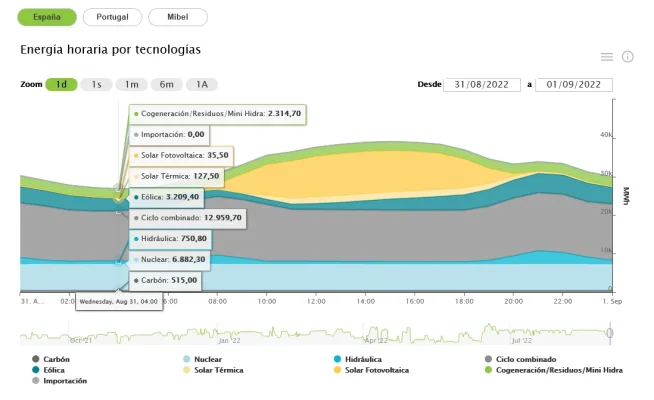
Task: Click the navigator near Oct '21
Action: 81,340
